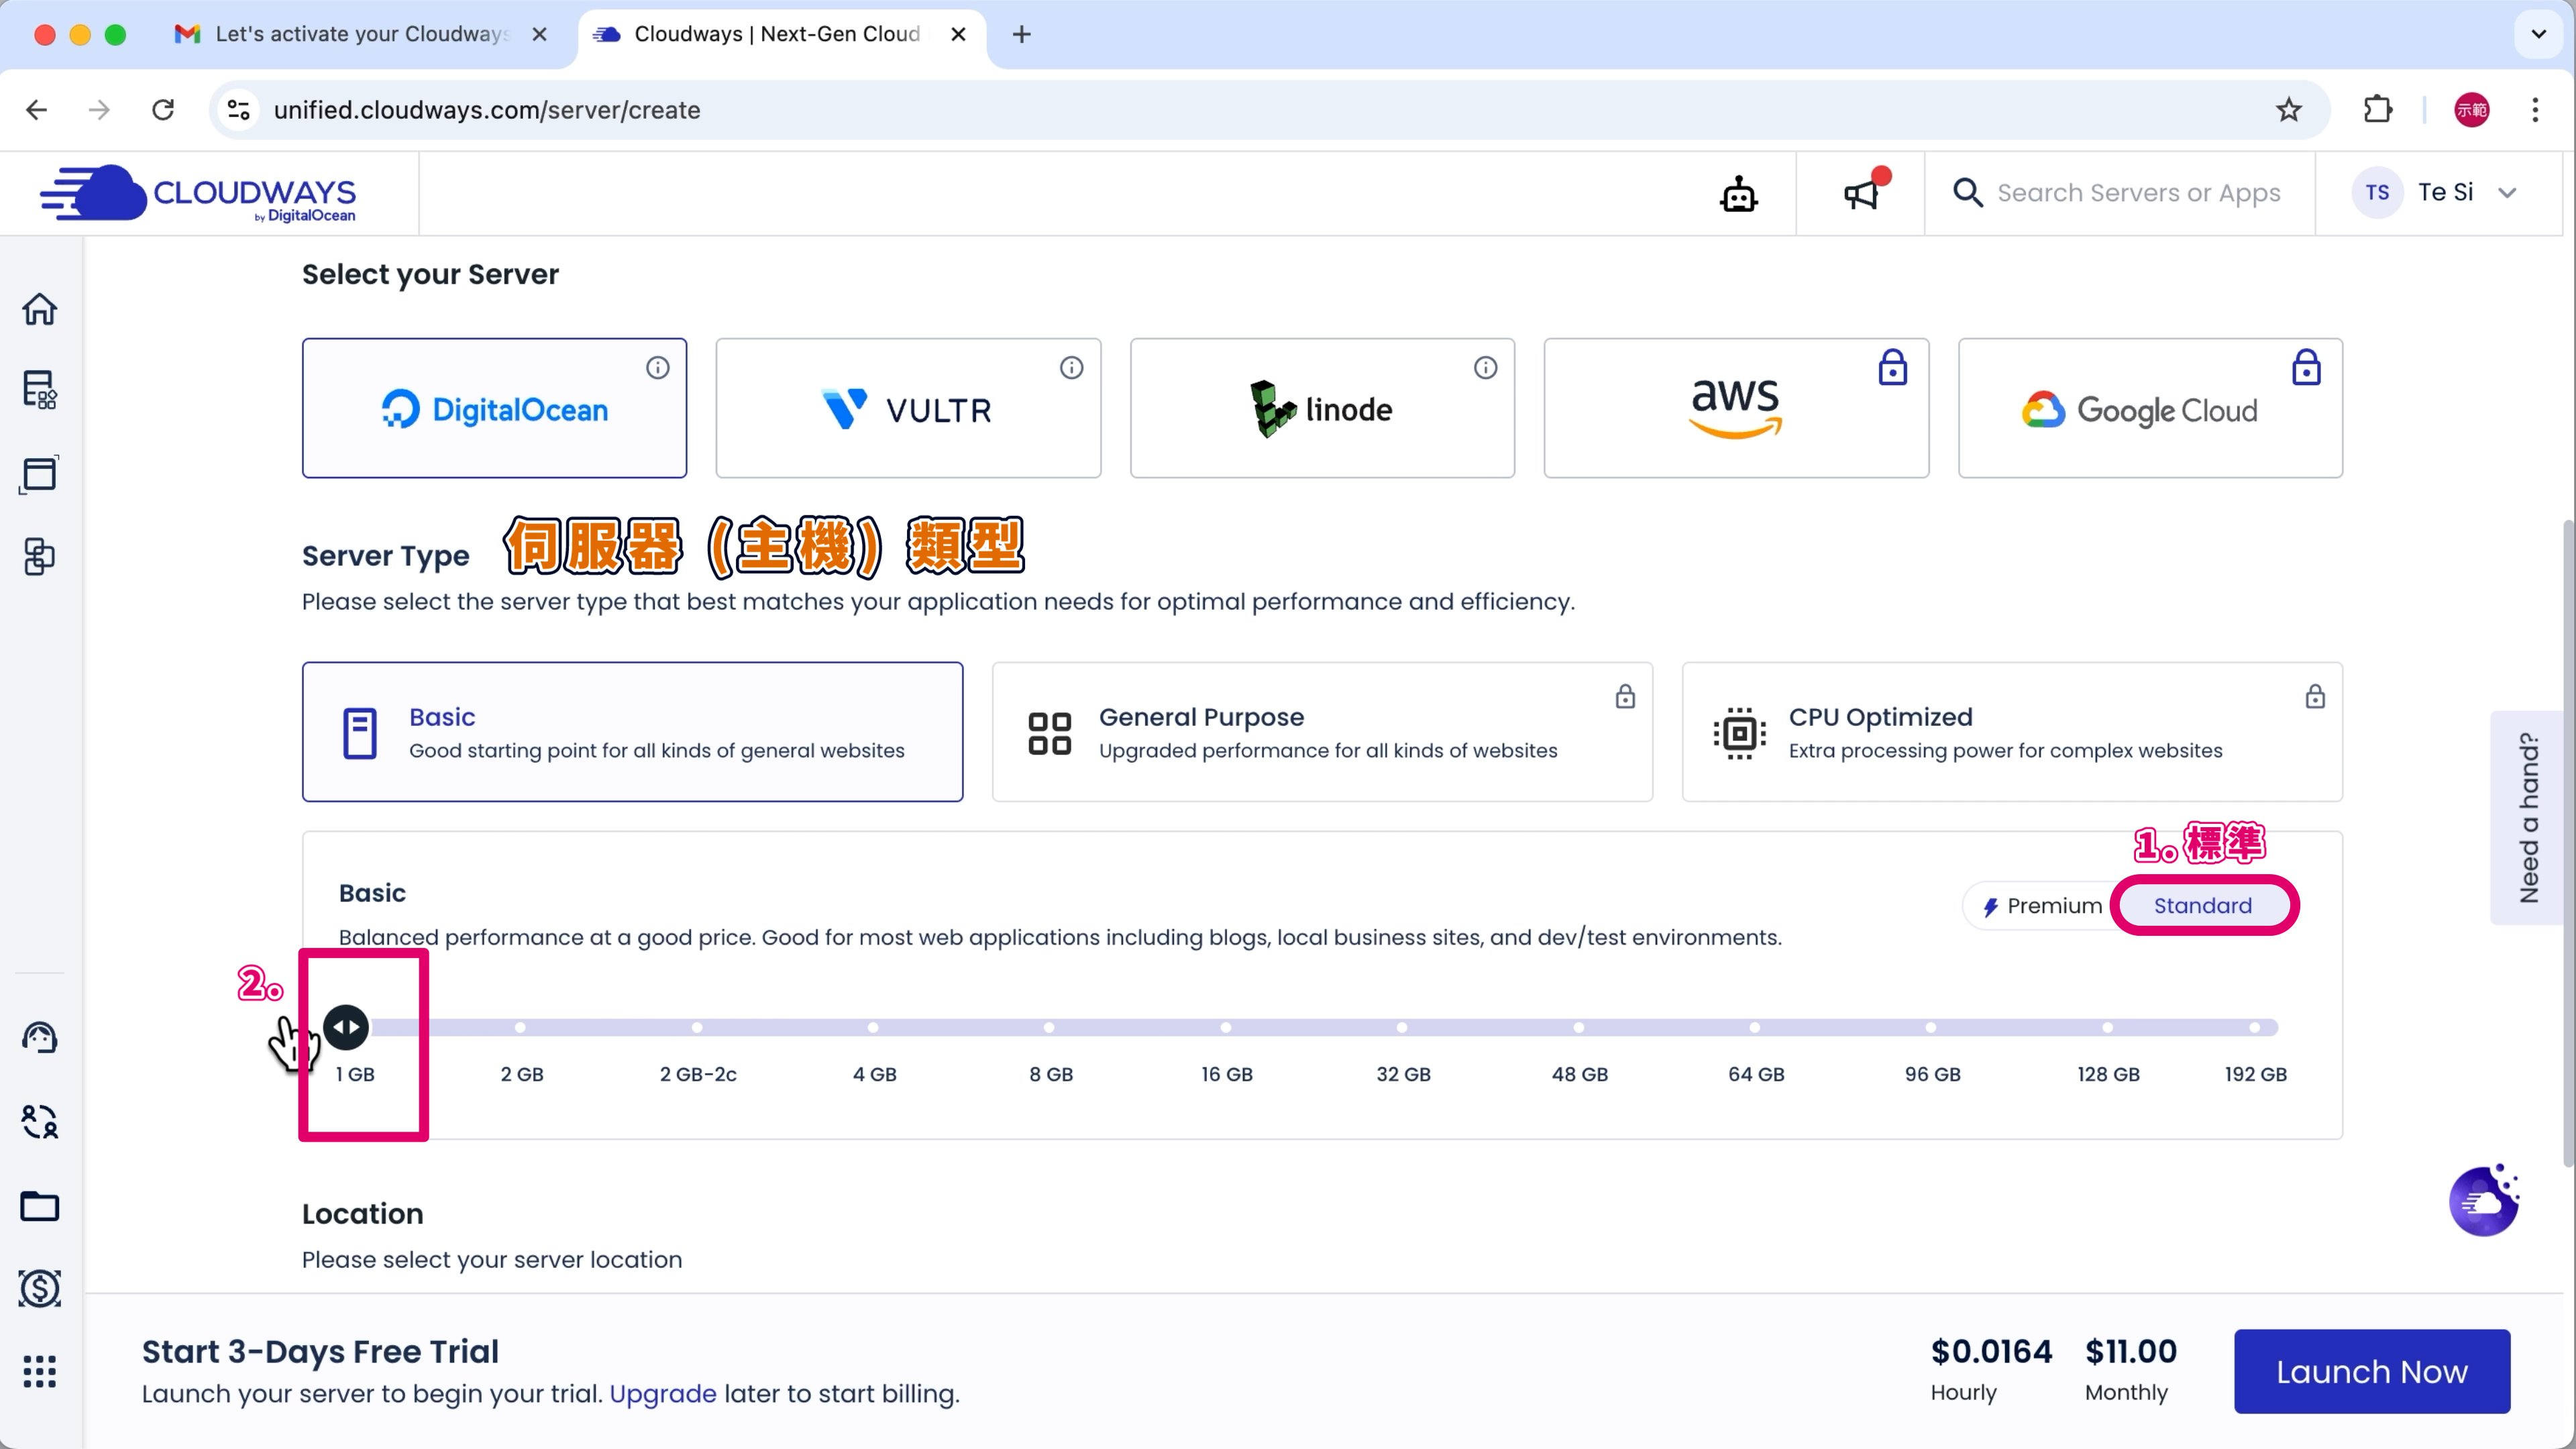Switch to the Gmail Cloudways activation tab
This screenshot has height=1449, width=2576.
tap(359, 34)
